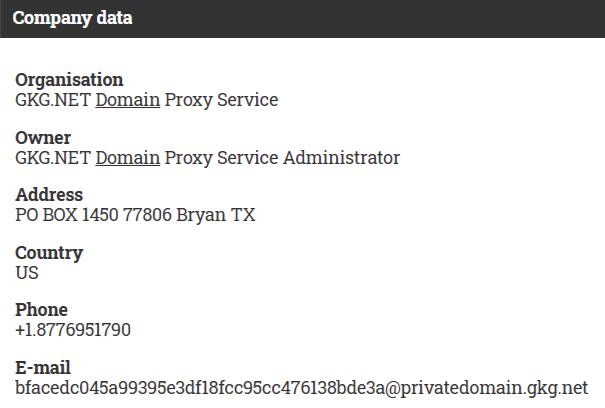The image size is (605, 408).
Task: Click the US country value
Action: pyautogui.click(x=27, y=273)
